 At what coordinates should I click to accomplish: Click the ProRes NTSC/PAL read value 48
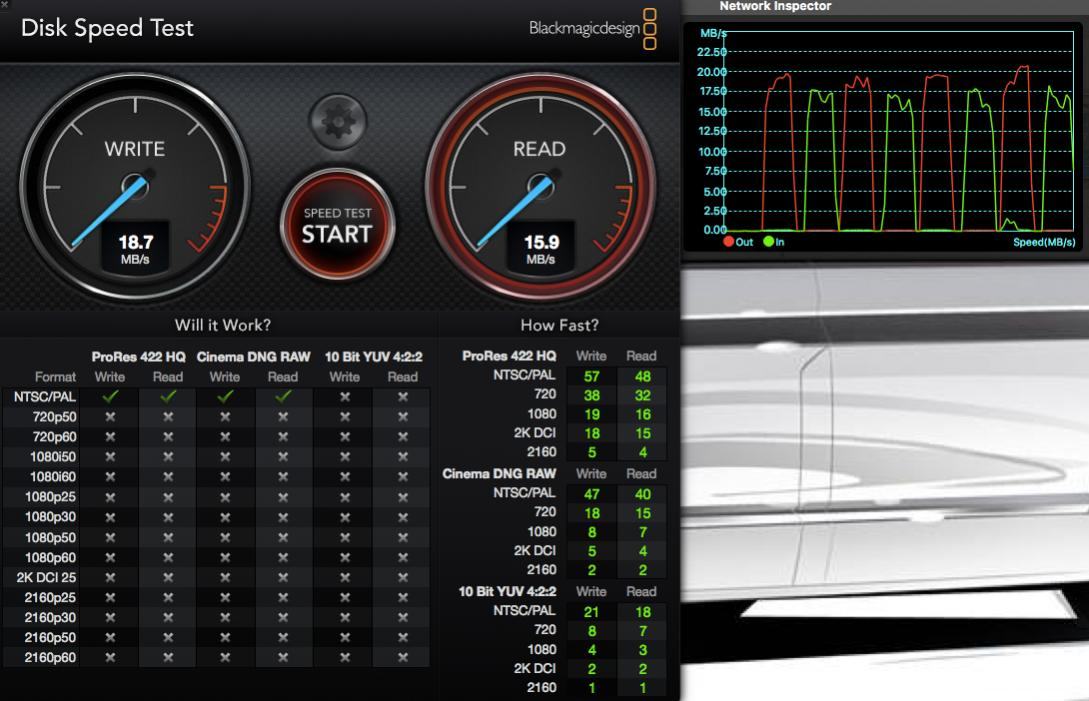(x=643, y=377)
